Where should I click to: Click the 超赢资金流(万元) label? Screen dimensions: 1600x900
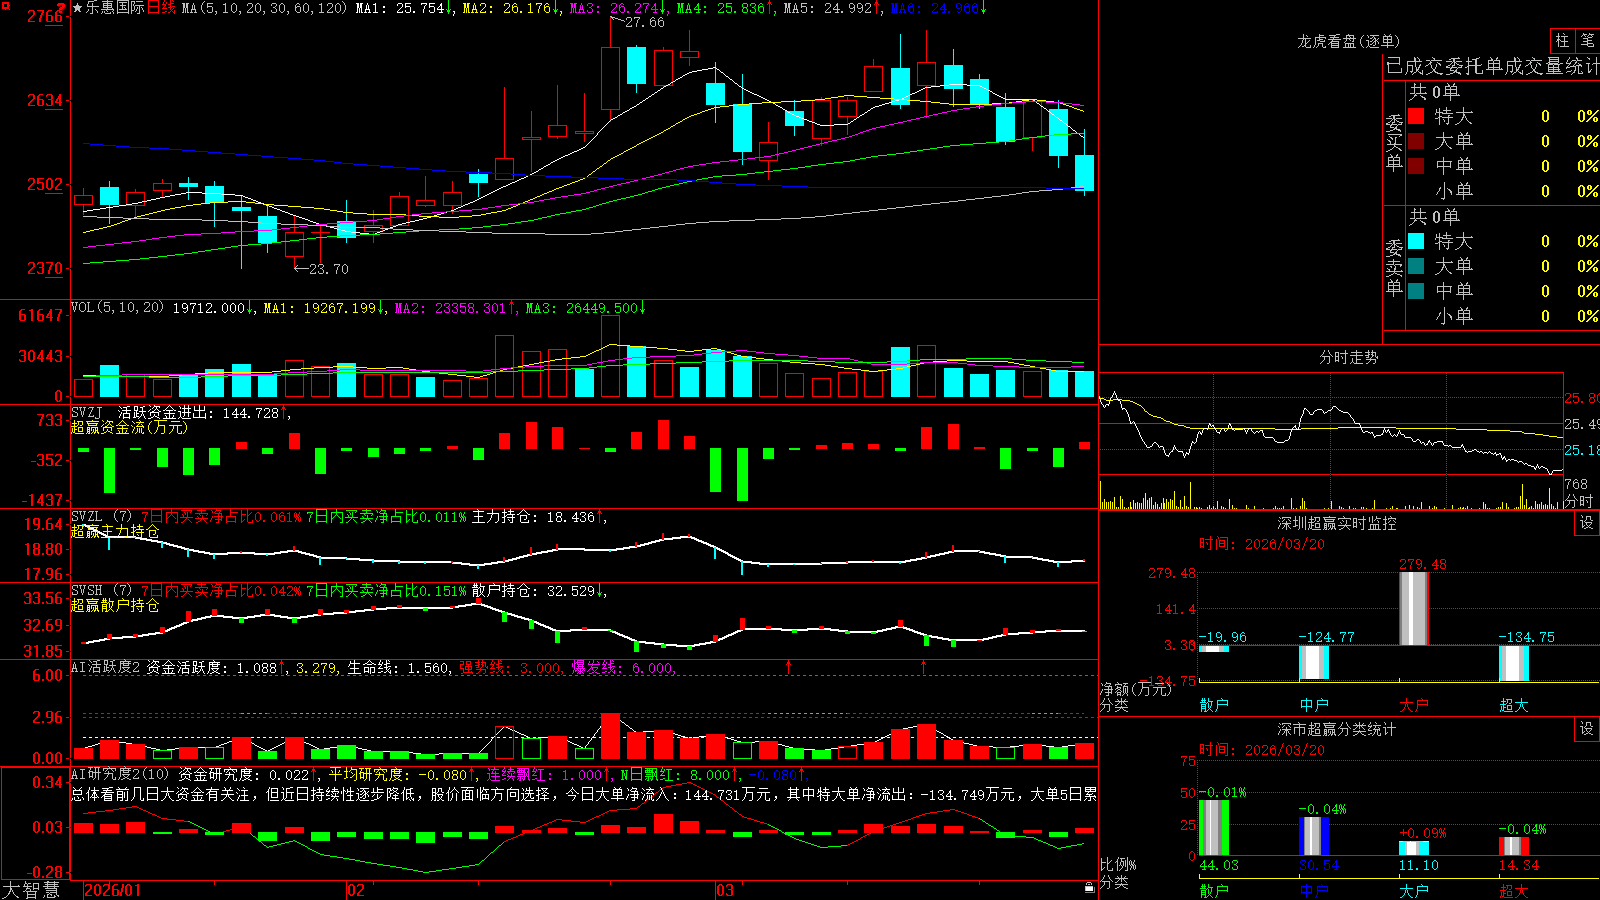click(129, 427)
